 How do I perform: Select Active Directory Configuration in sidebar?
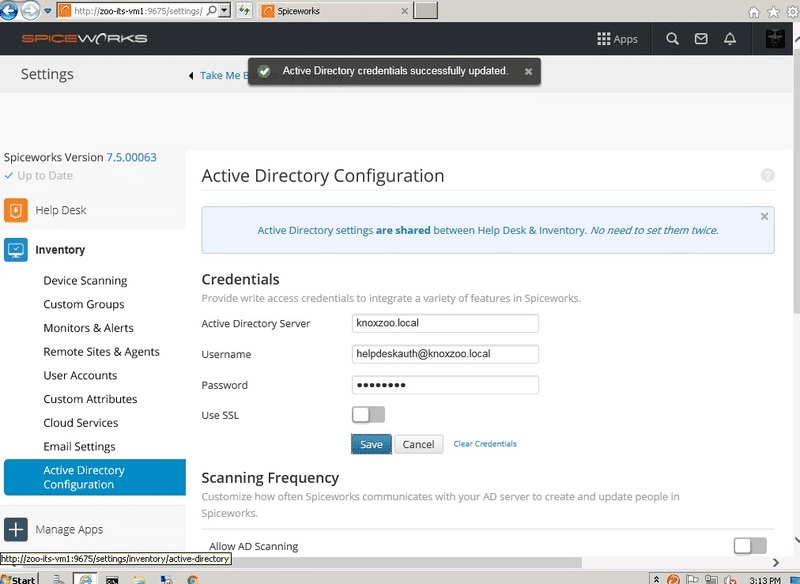tap(95, 477)
